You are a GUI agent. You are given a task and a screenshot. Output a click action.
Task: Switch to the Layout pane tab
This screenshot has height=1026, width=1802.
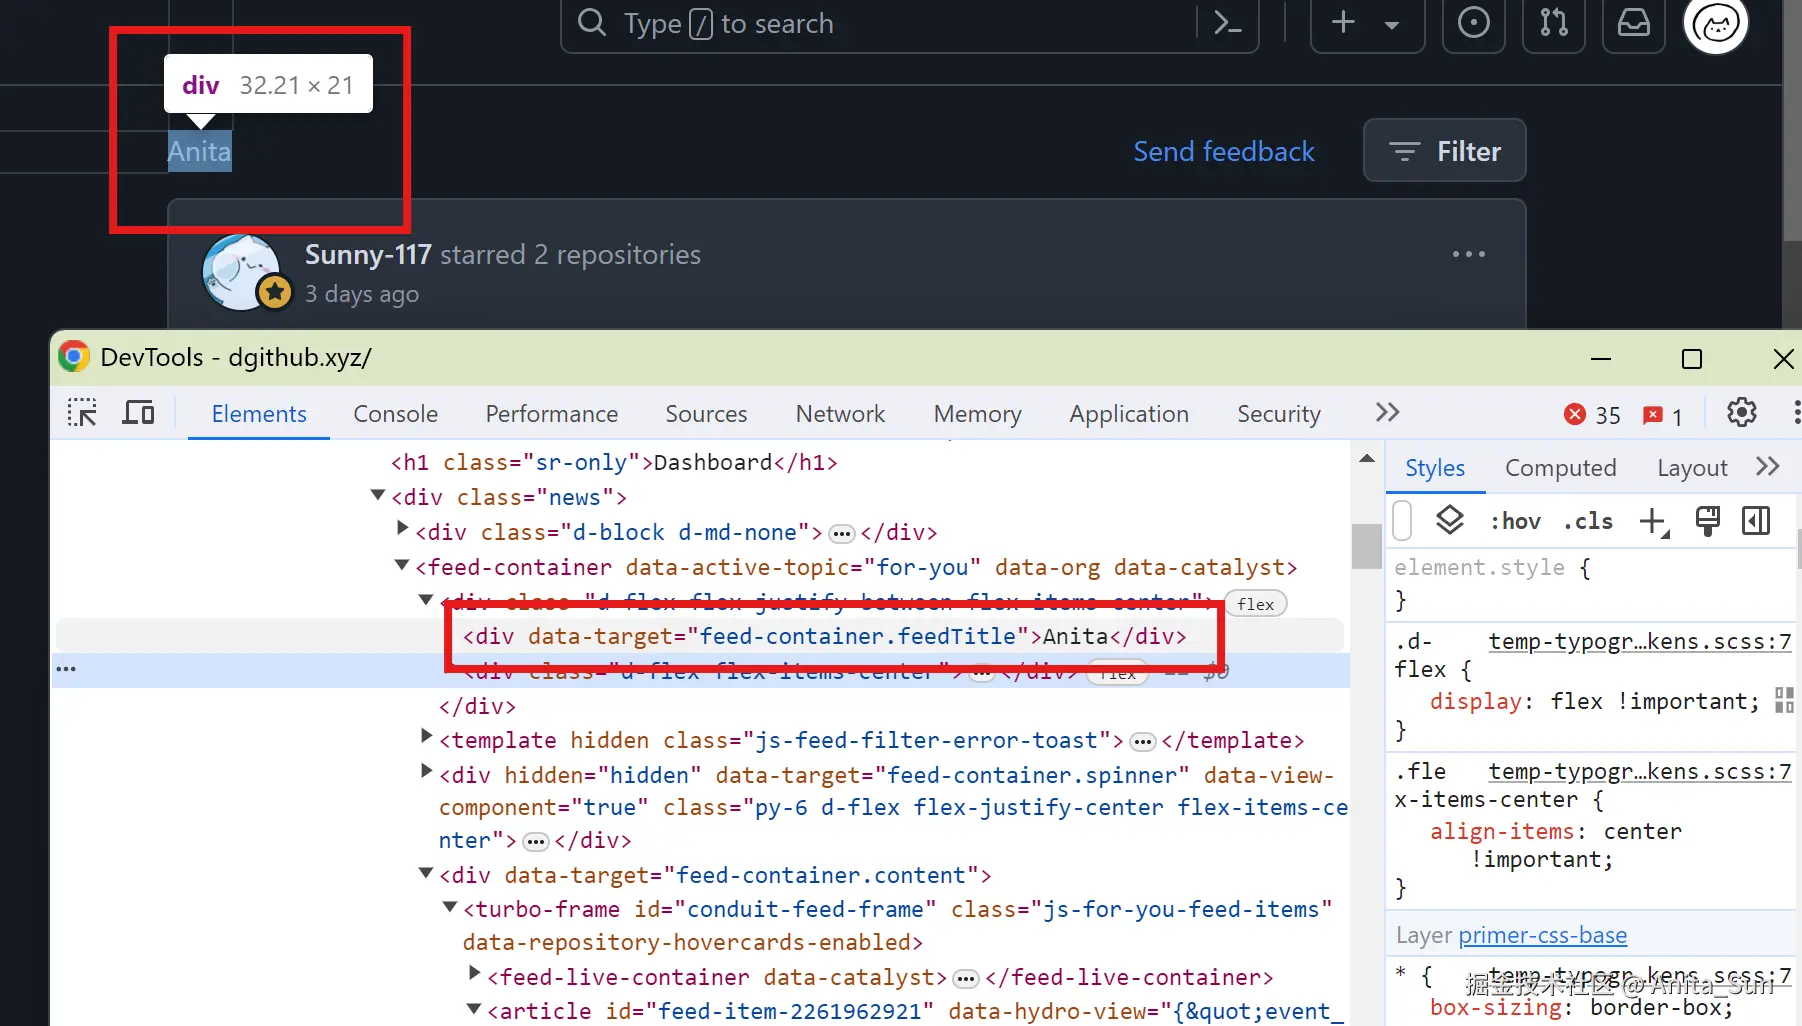coord(1691,468)
